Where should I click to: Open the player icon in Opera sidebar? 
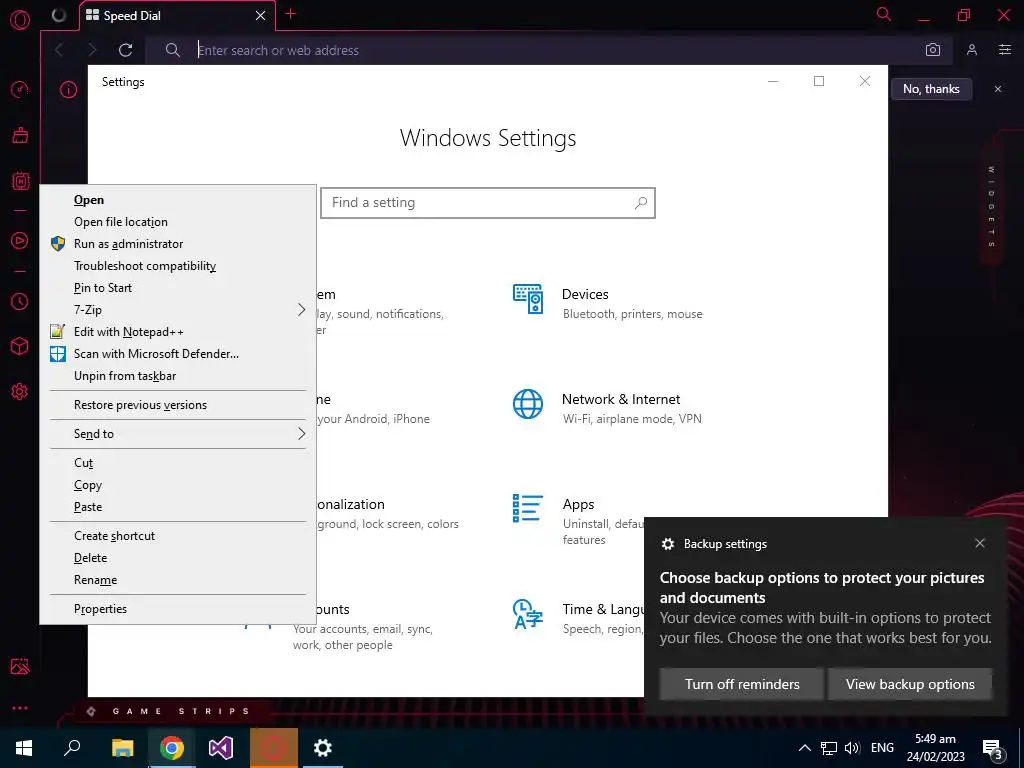(20, 240)
